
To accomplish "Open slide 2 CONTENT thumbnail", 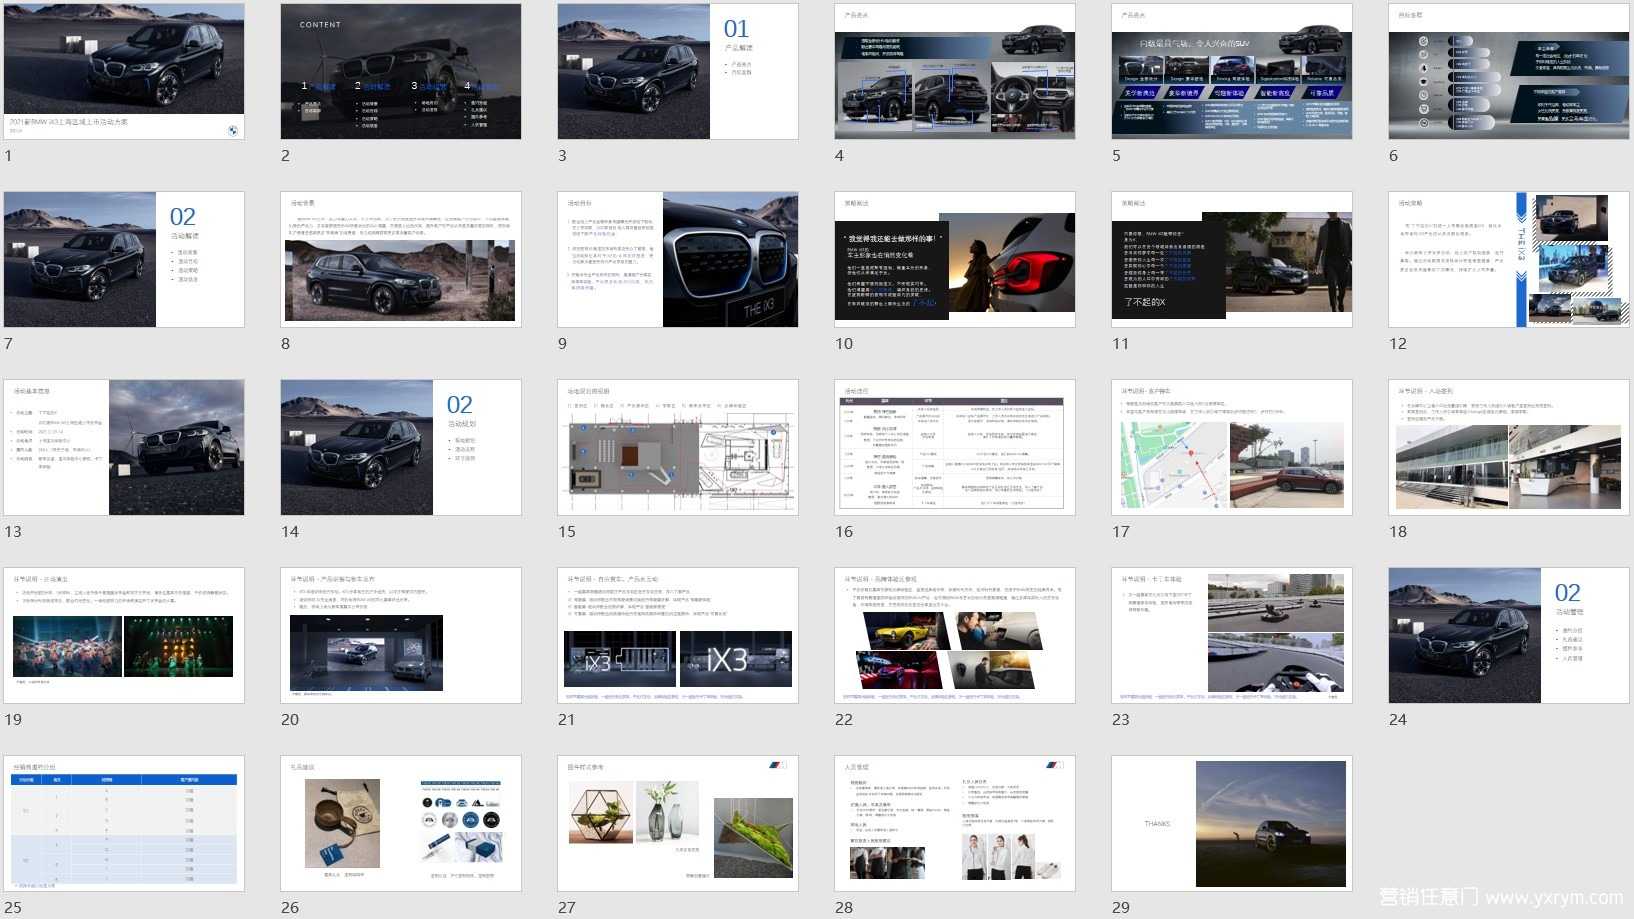I will coord(401,71).
